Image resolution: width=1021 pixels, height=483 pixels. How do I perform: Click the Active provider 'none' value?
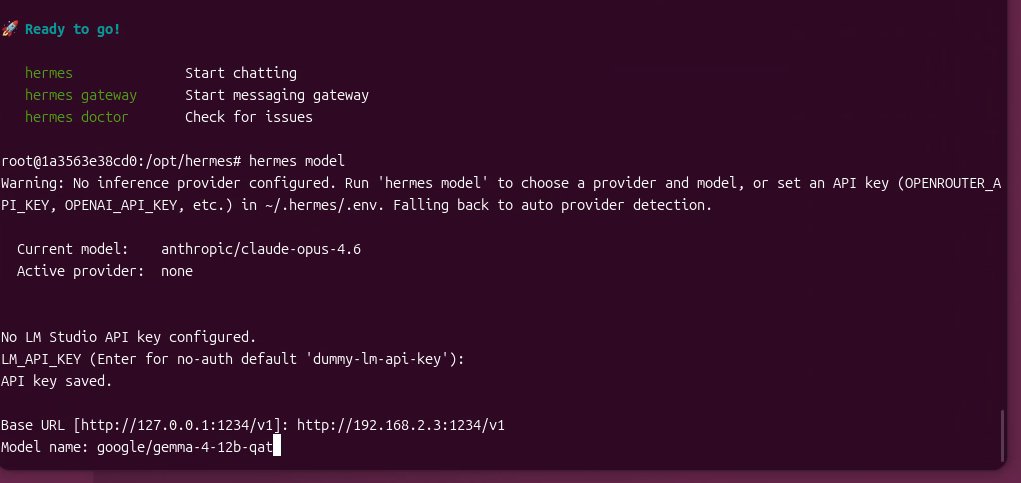click(177, 271)
